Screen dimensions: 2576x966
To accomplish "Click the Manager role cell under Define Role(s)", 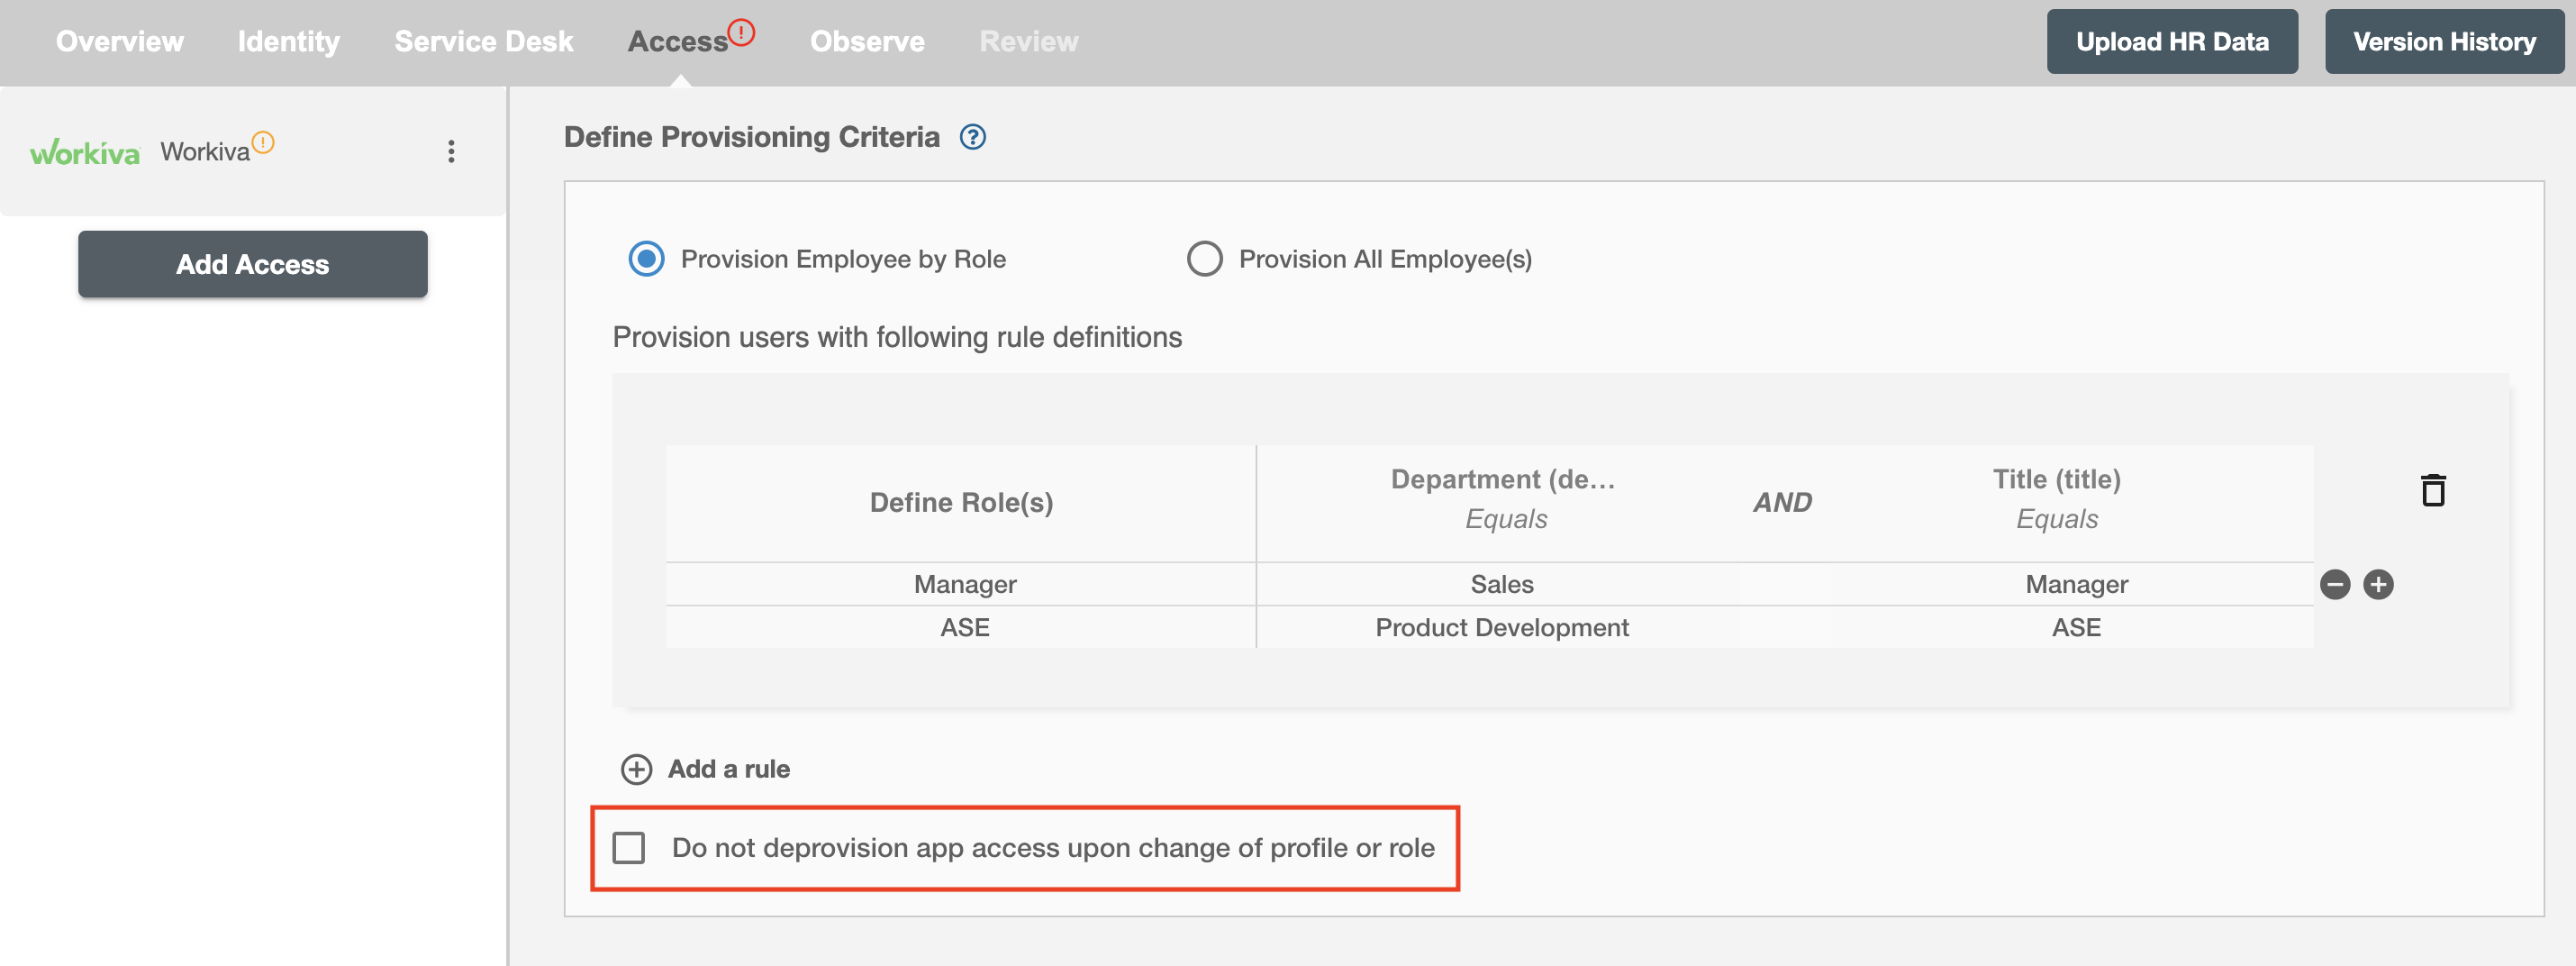I will pos(964,584).
